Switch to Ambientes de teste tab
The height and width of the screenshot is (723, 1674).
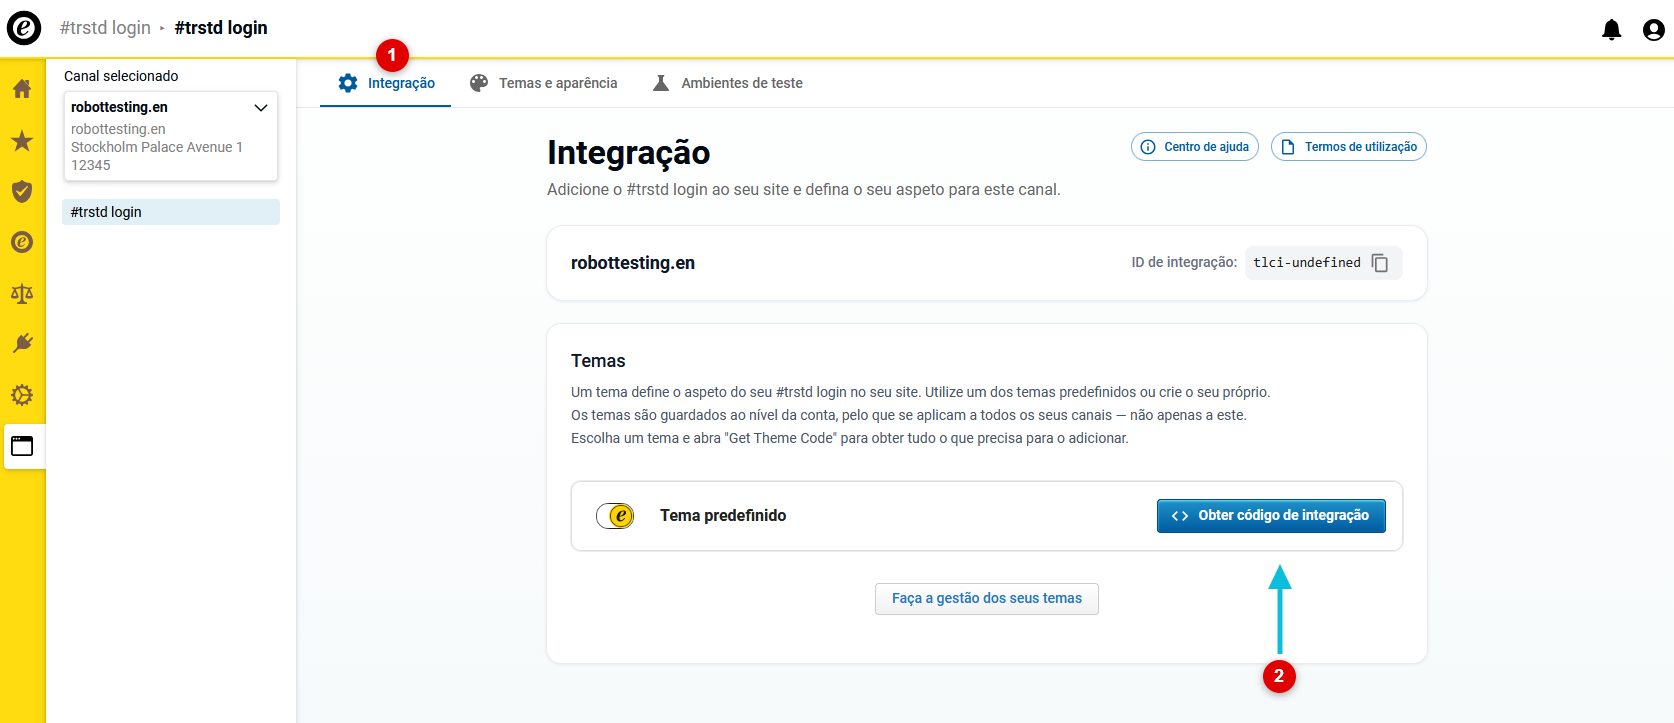pos(728,83)
